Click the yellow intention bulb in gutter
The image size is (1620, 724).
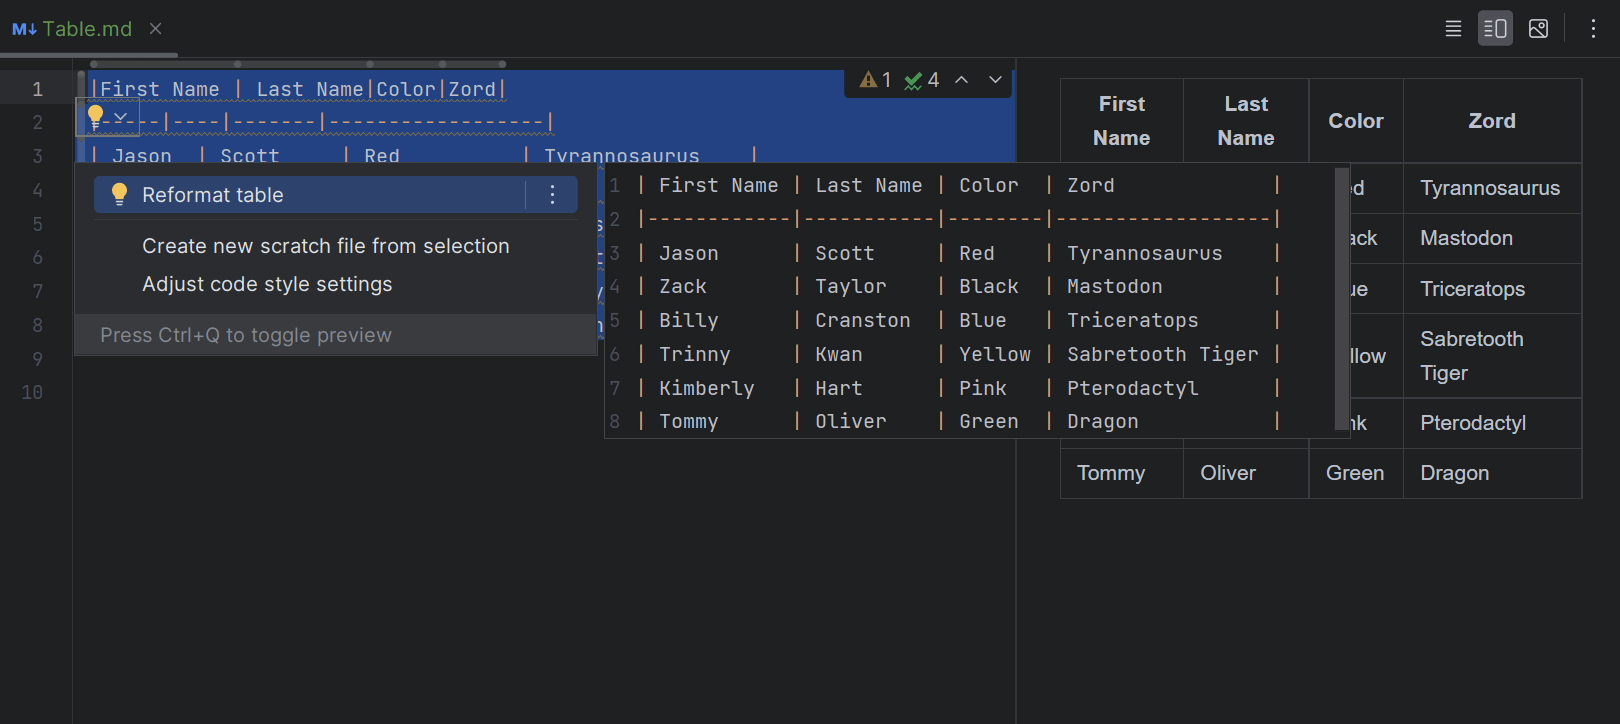pos(96,117)
